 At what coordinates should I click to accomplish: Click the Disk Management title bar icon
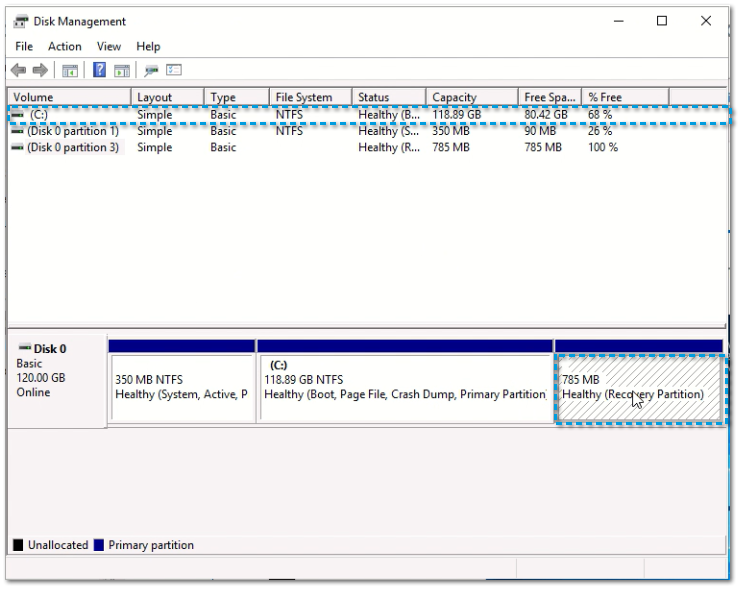pos(22,22)
